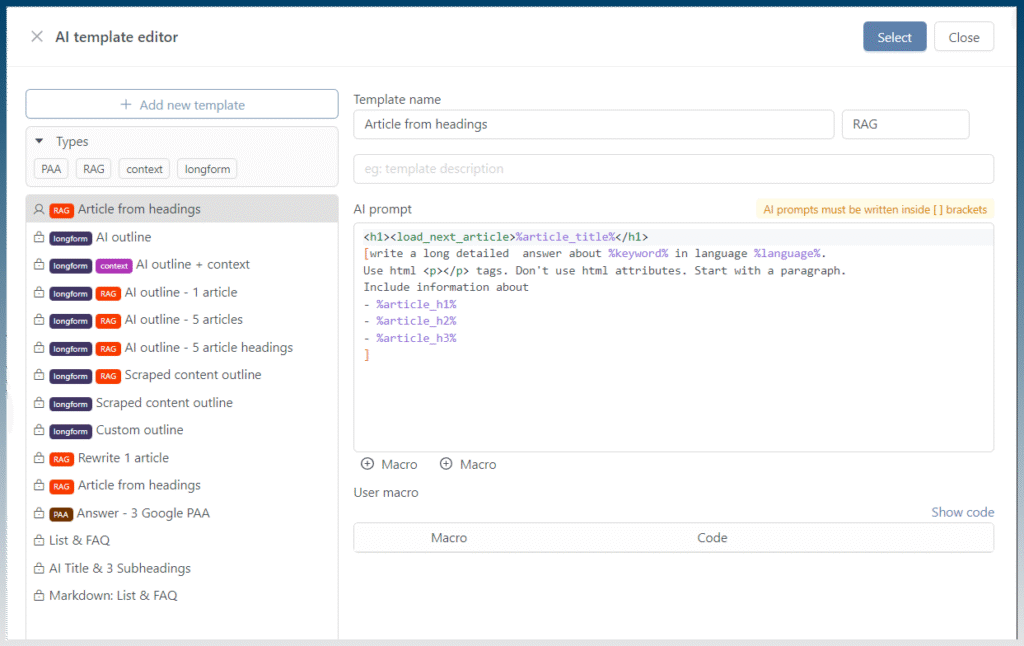Open the Custom outline template
Viewport: 1024px width, 646px height.
click(182, 430)
